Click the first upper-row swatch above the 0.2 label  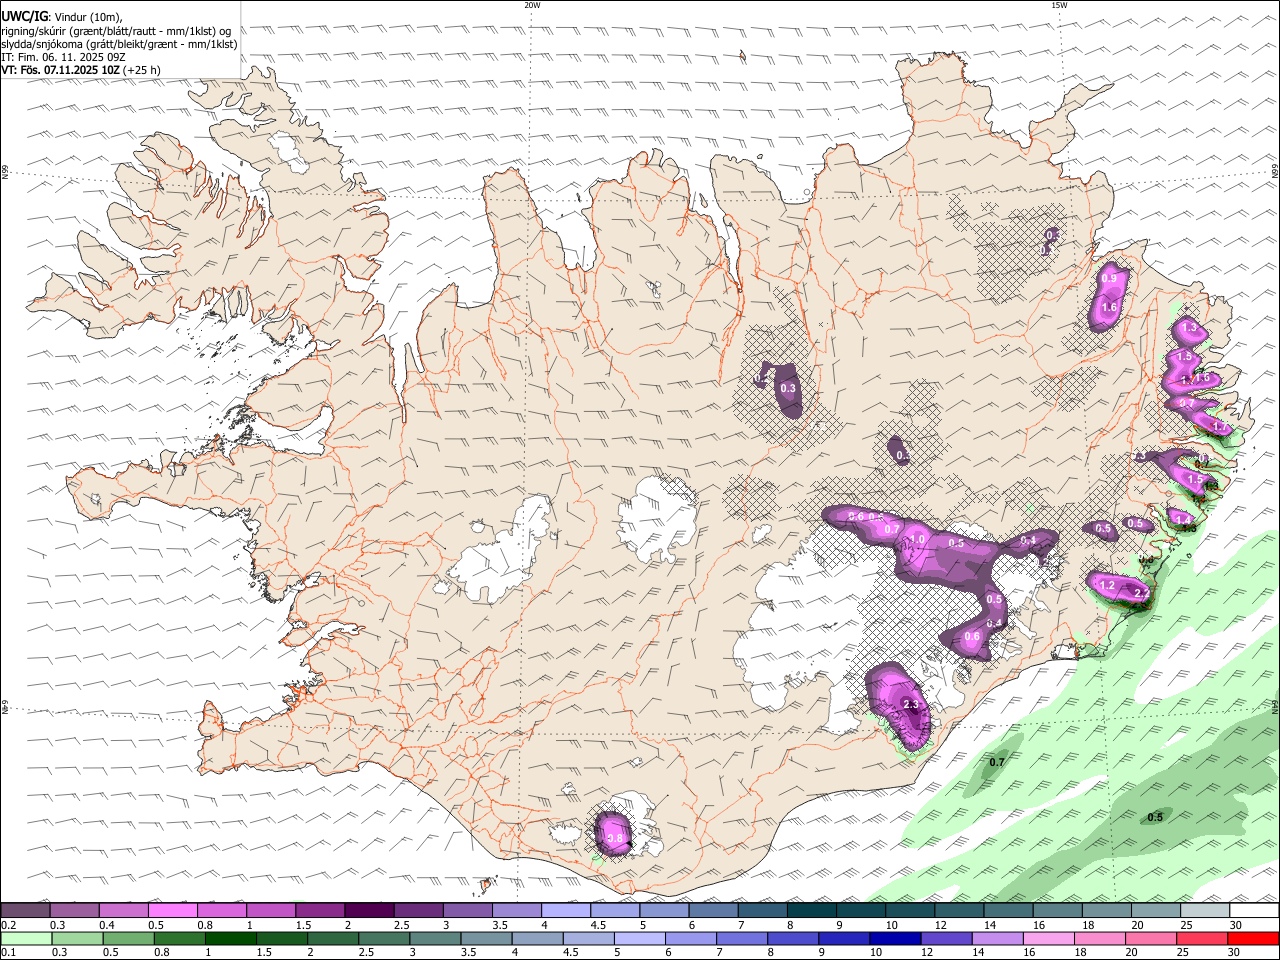pyautogui.click(x=26, y=910)
